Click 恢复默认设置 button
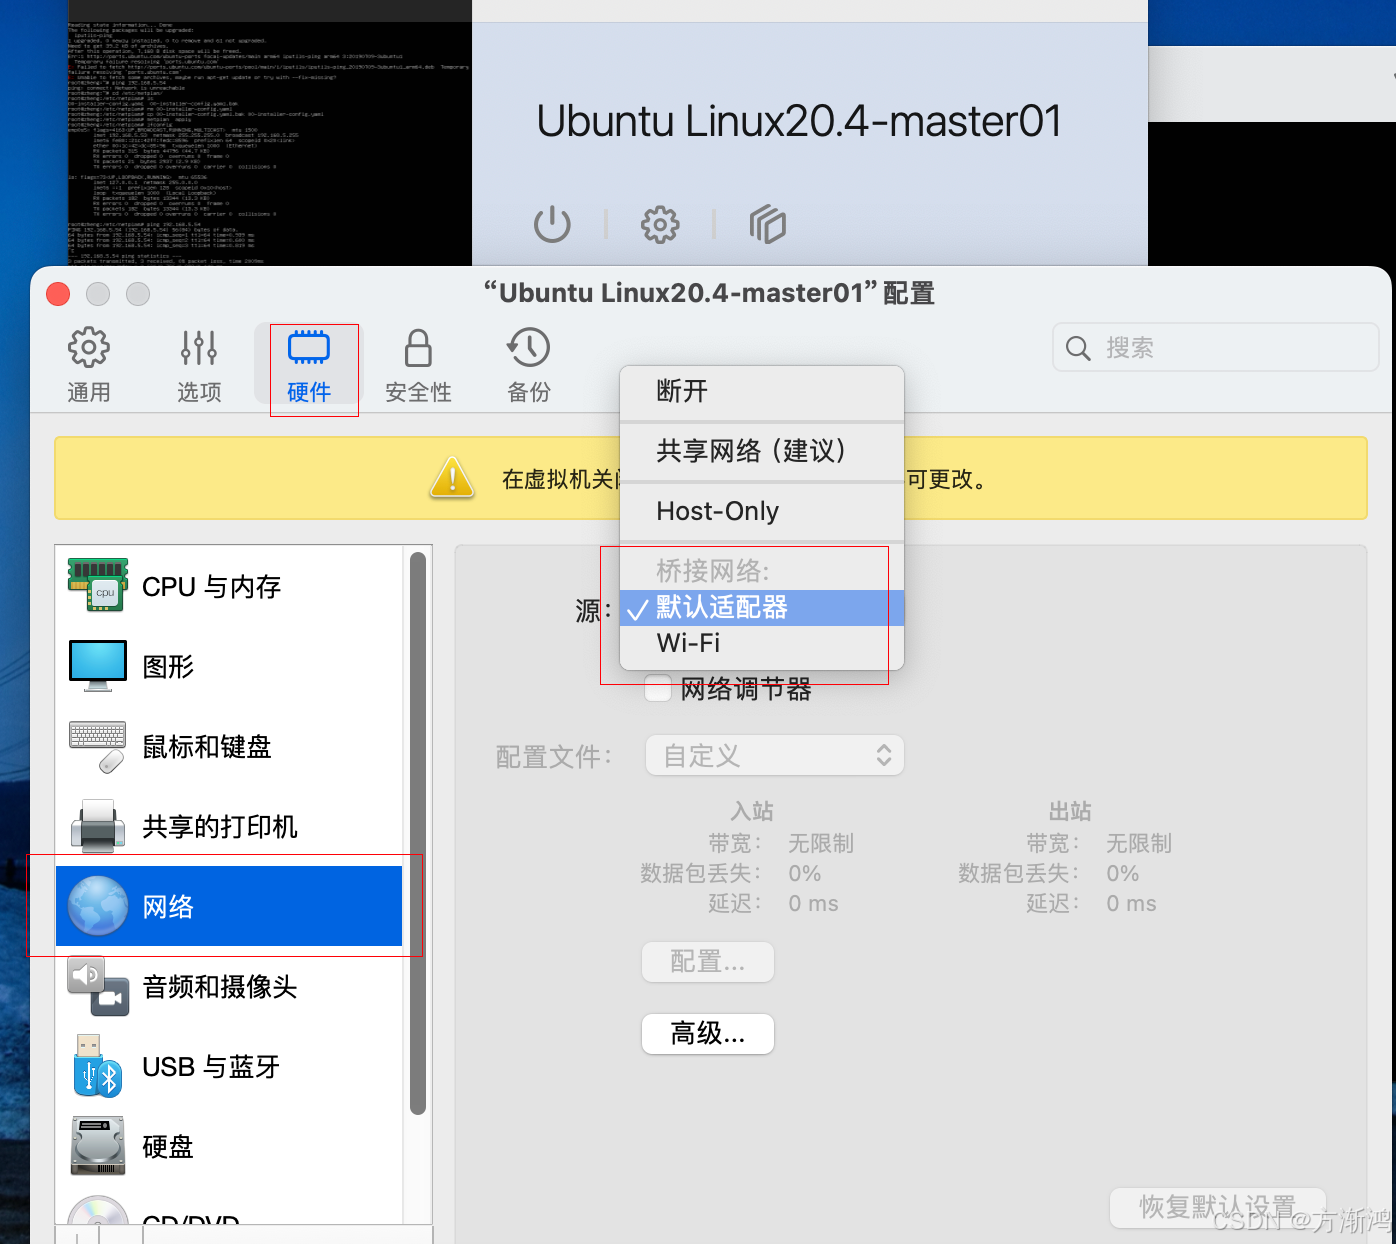Image resolution: width=1396 pixels, height=1244 pixels. coord(1217,1207)
